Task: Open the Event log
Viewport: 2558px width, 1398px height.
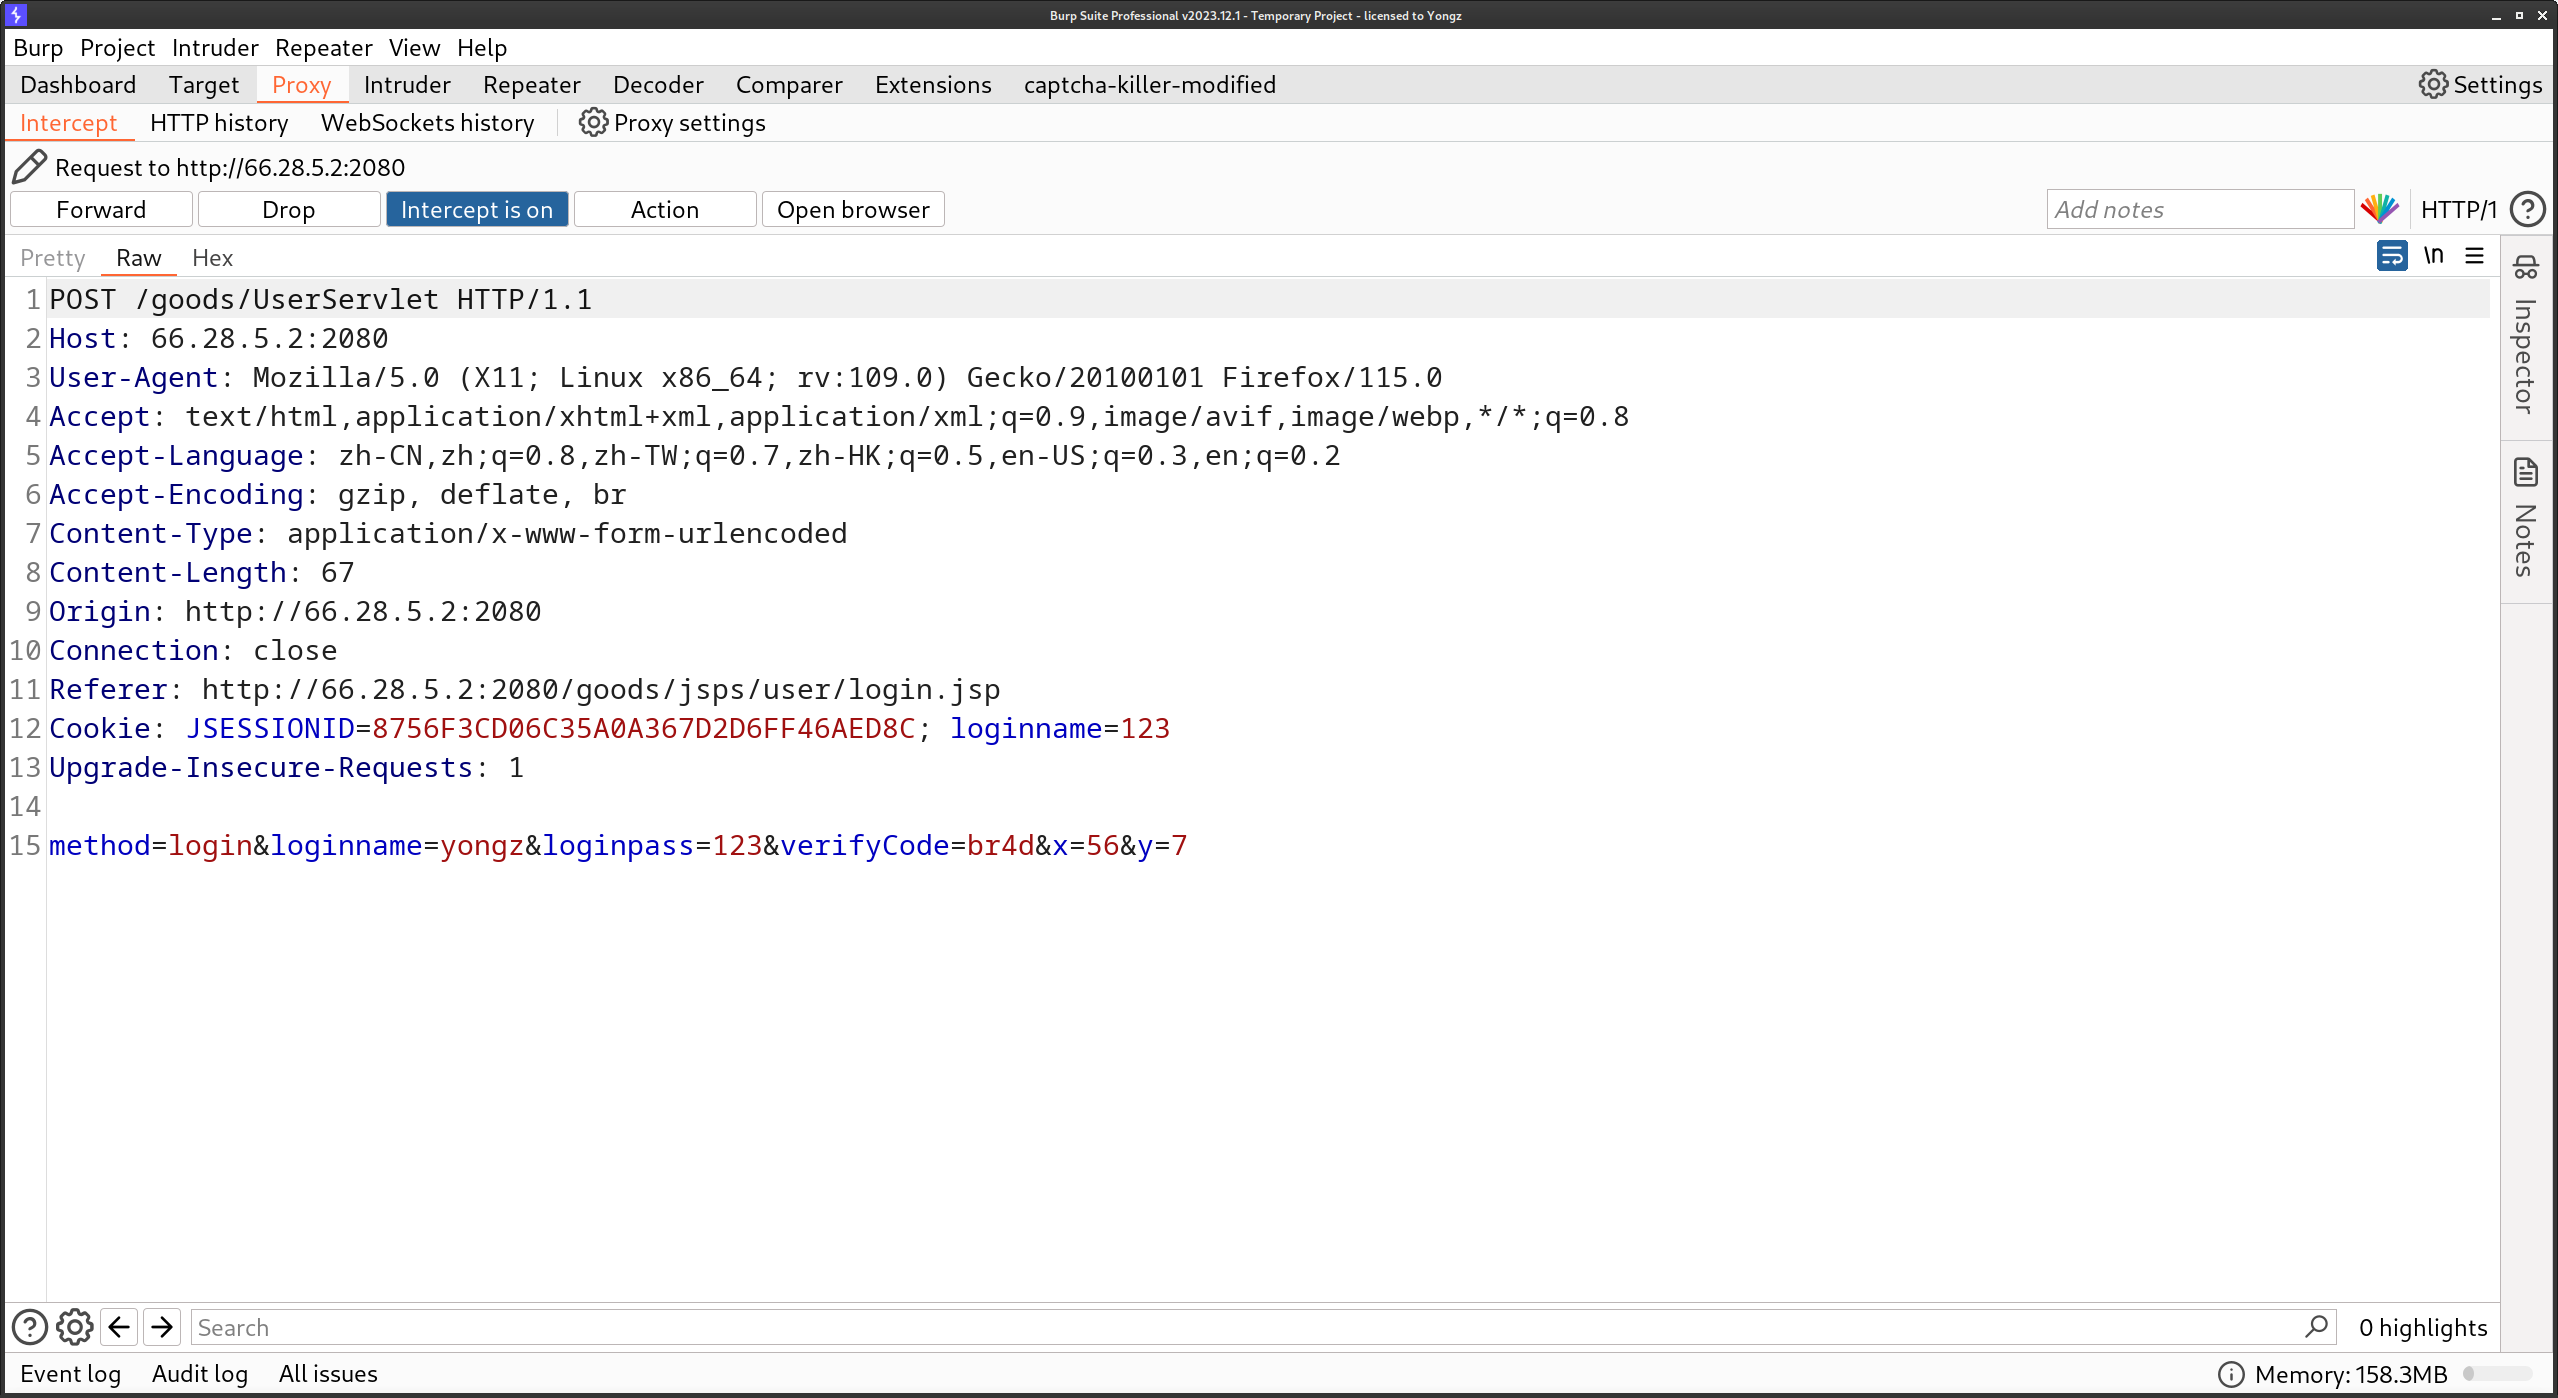Action: pyautogui.click(x=70, y=1374)
